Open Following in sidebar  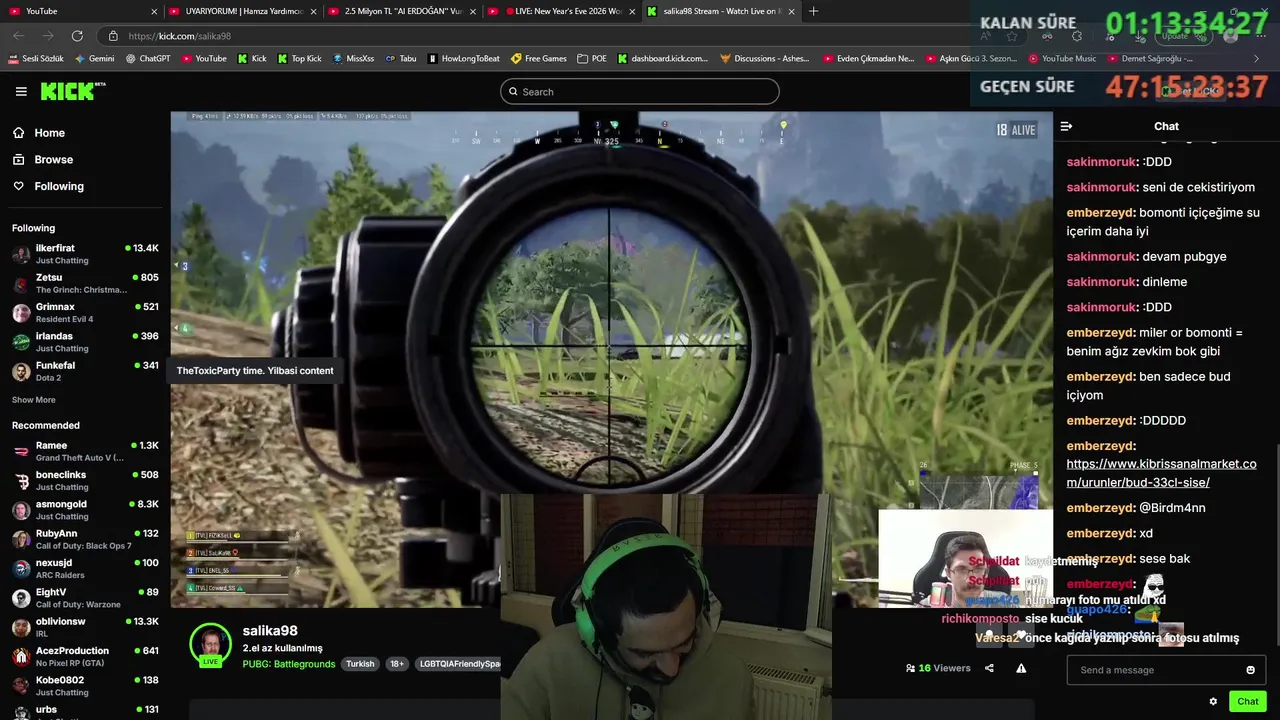point(59,186)
